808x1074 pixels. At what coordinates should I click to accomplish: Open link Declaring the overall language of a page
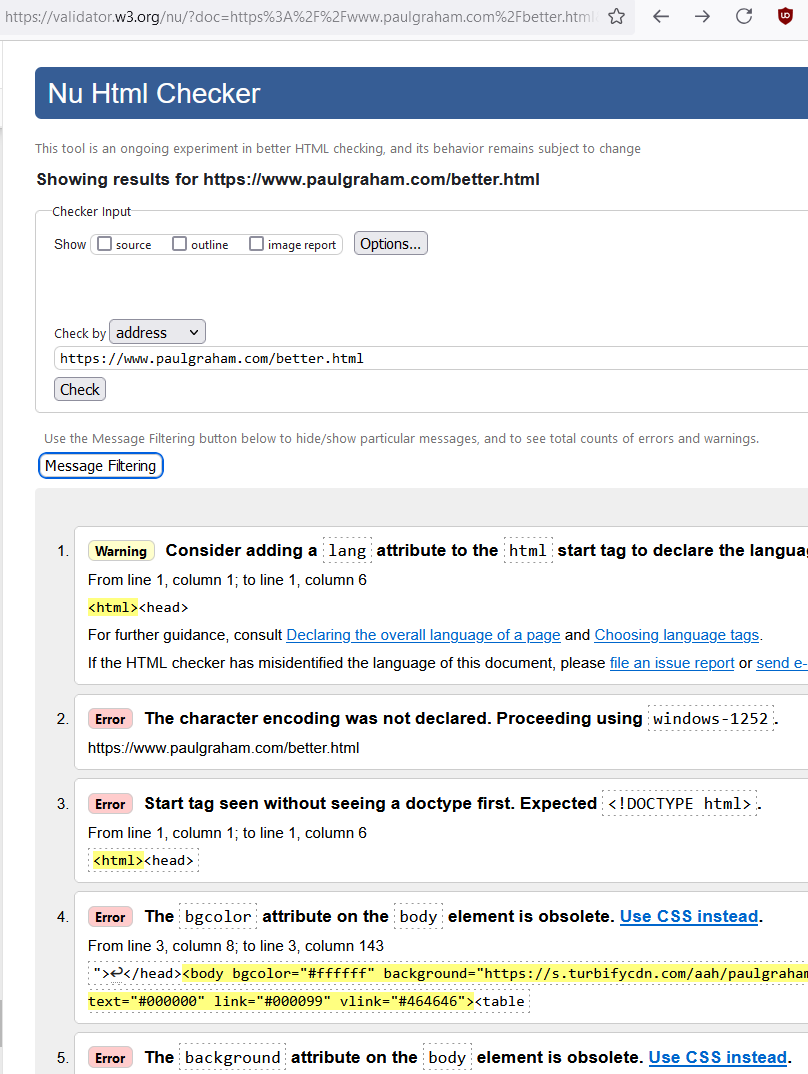tap(423, 635)
